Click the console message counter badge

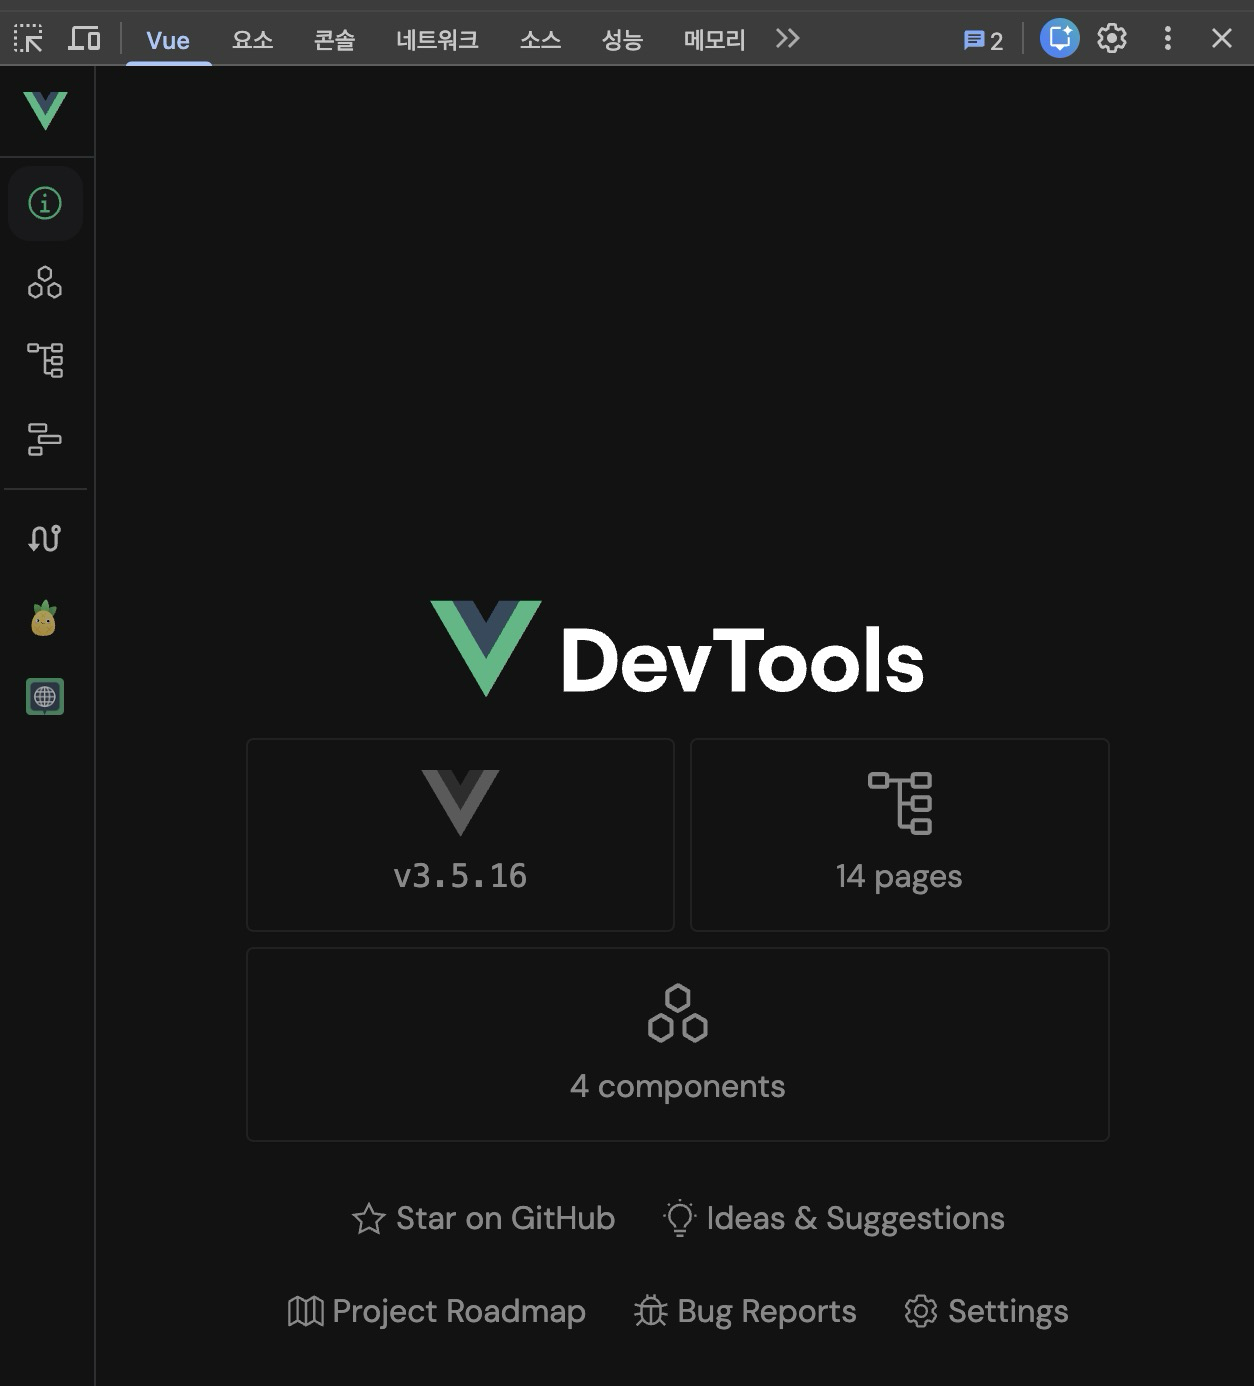983,39
